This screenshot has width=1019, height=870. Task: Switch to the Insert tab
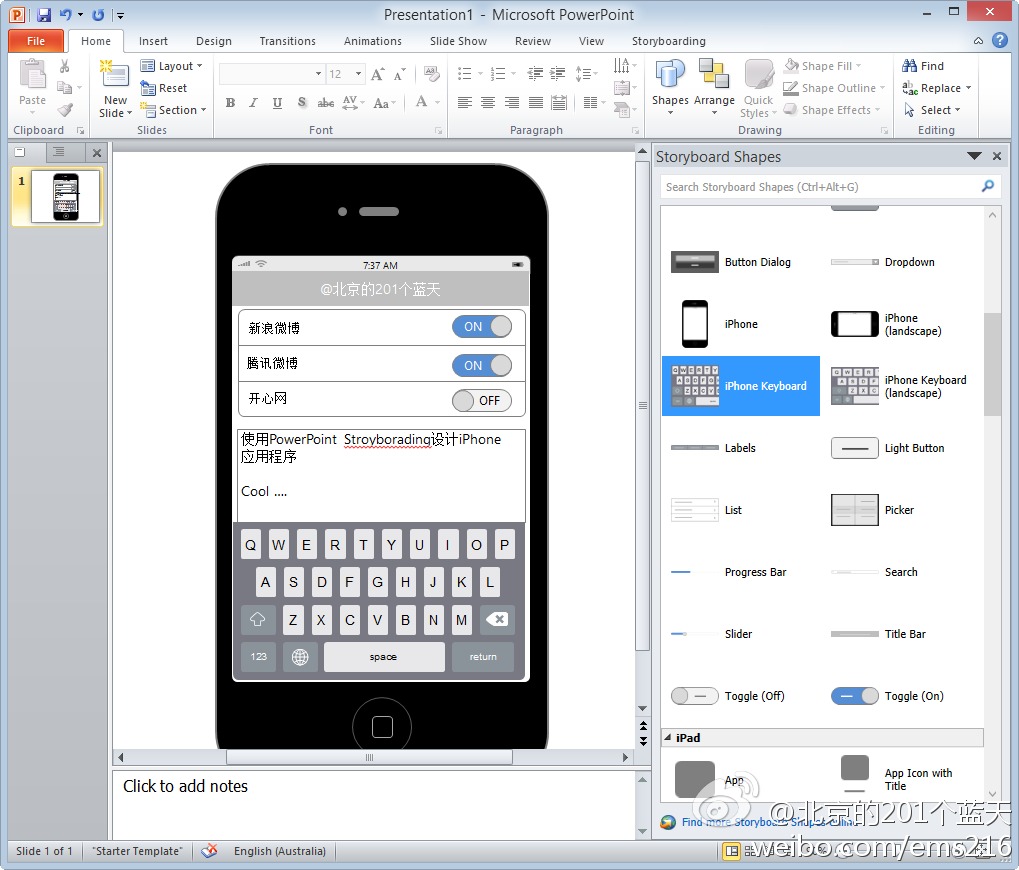pos(153,41)
